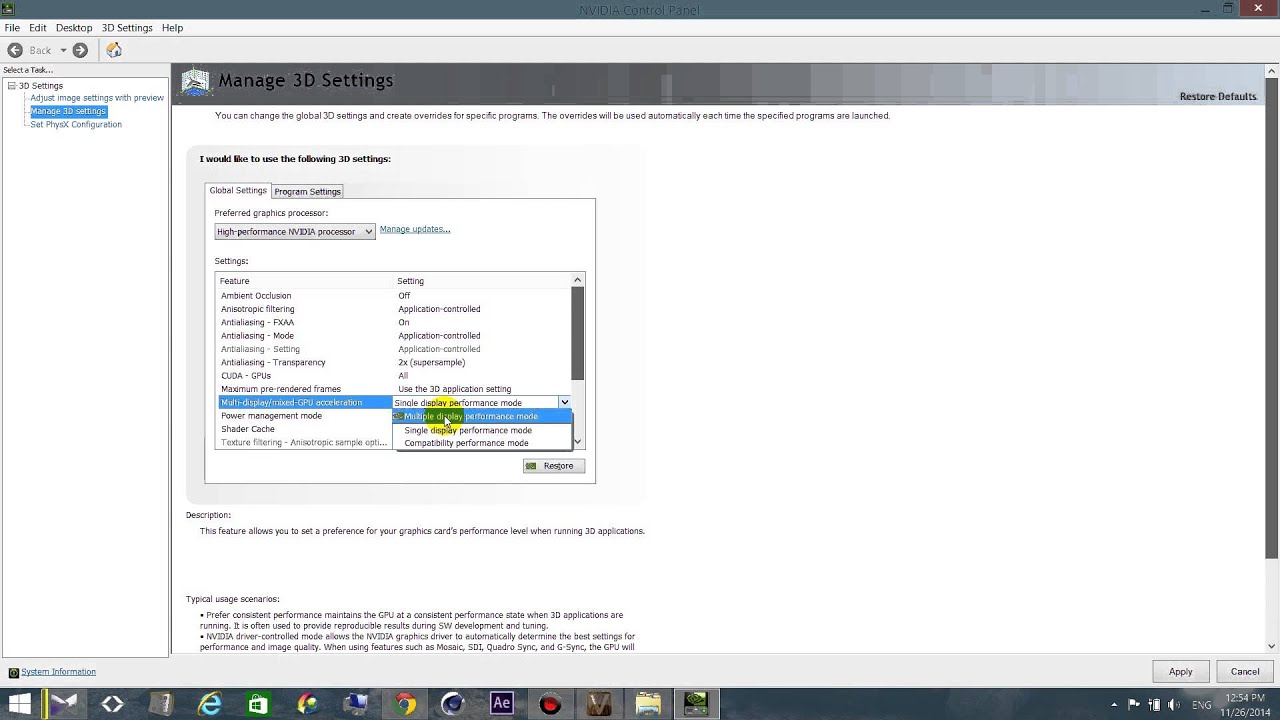Open File Explorer from taskbar
1280x720 pixels.
click(648, 704)
